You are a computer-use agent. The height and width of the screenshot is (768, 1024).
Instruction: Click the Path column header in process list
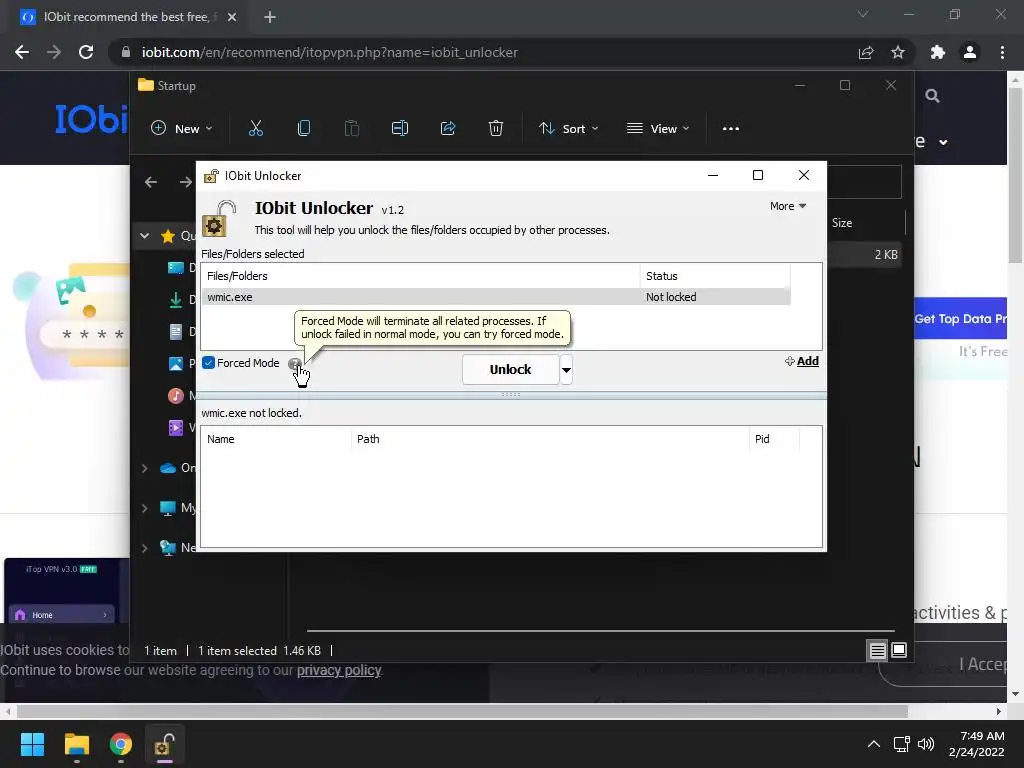[550, 440]
